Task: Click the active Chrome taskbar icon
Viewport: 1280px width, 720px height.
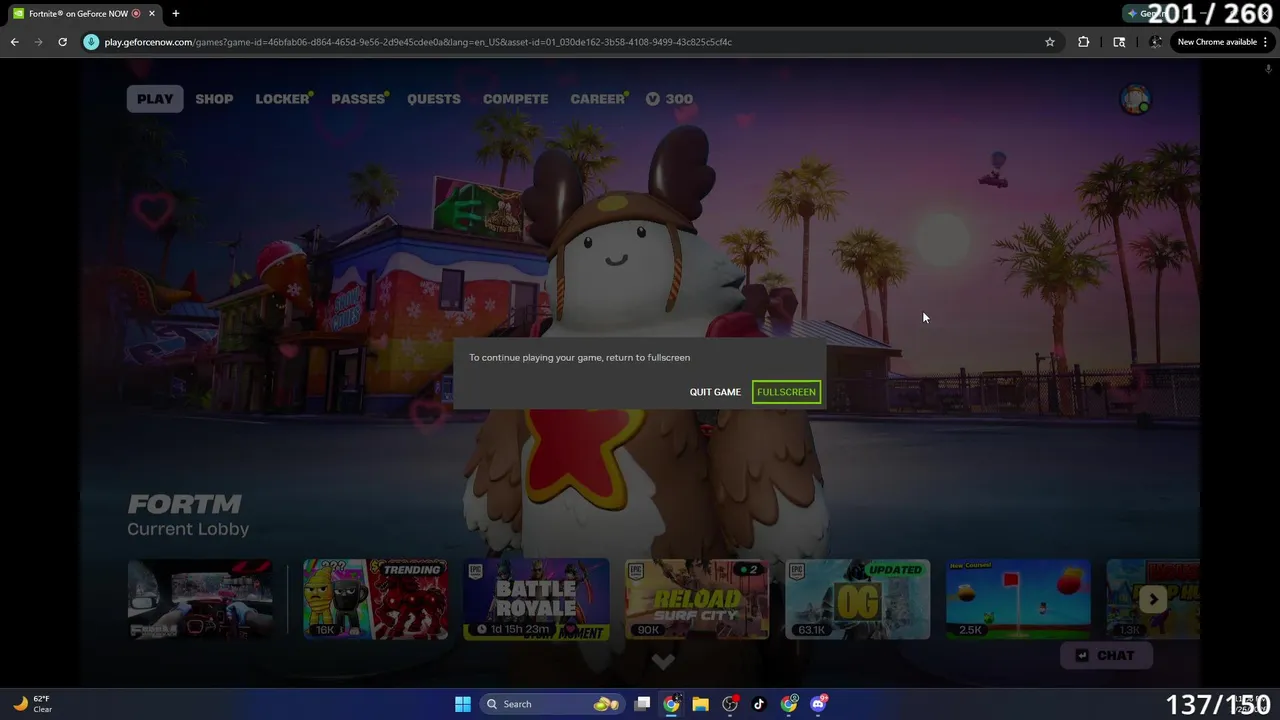Action: pyautogui.click(x=671, y=704)
